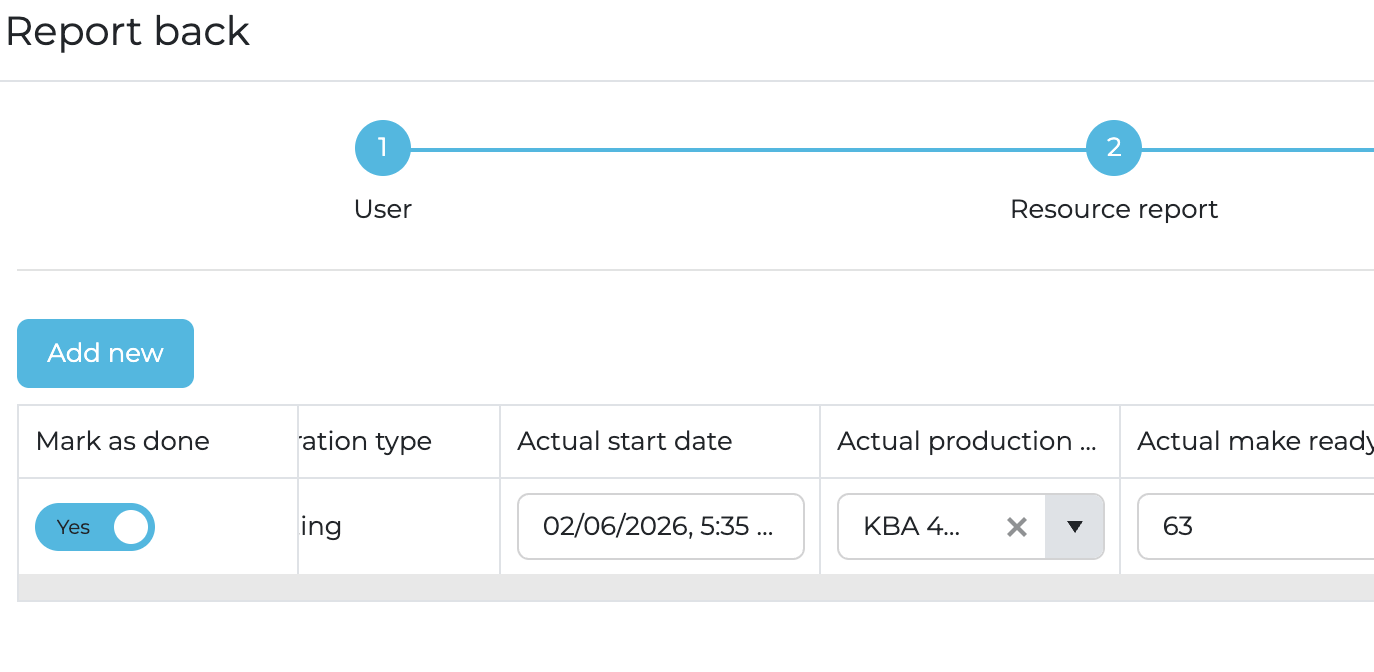Click the horizontal scrollbar below the table

tap(695, 588)
